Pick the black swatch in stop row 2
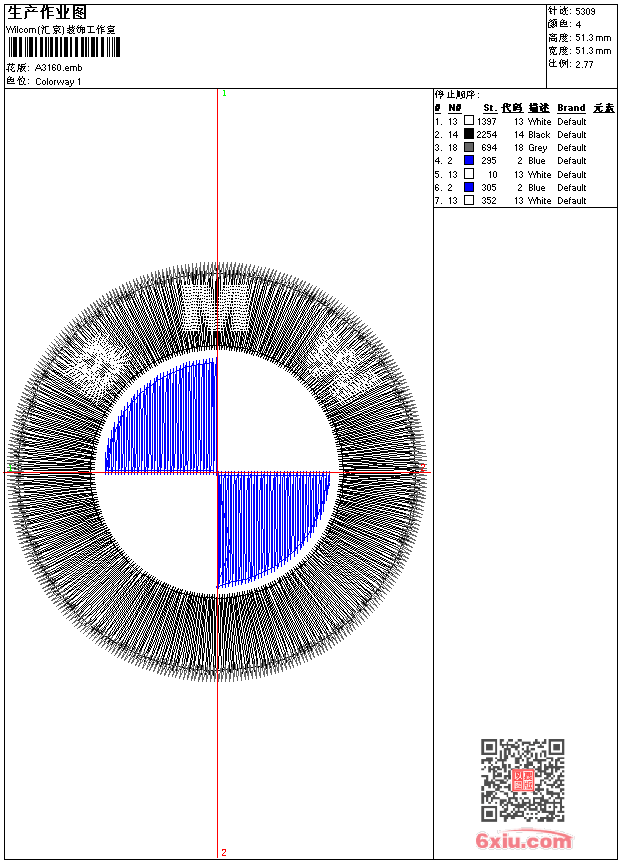This screenshot has width=620, height=860. point(469,134)
